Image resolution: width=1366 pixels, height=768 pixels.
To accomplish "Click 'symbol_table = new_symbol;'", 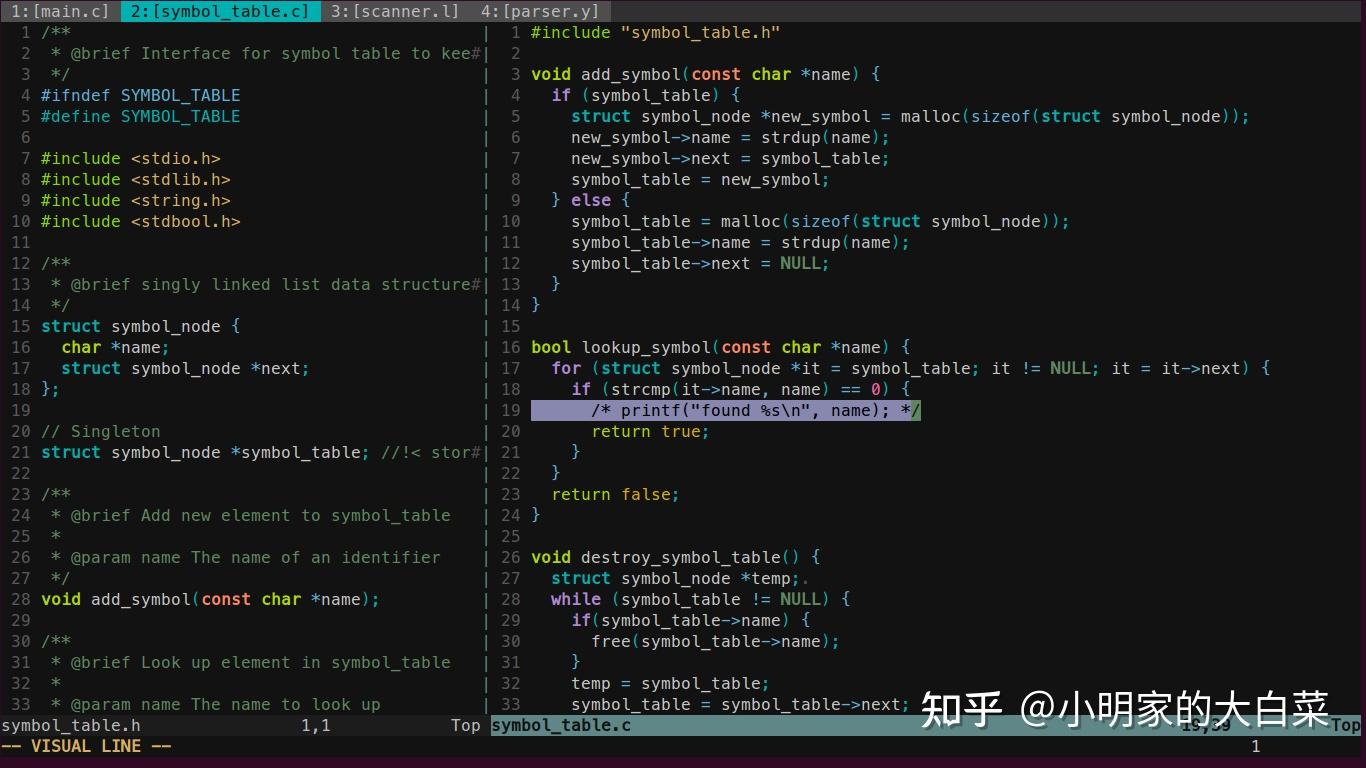I will pyautogui.click(x=701, y=179).
